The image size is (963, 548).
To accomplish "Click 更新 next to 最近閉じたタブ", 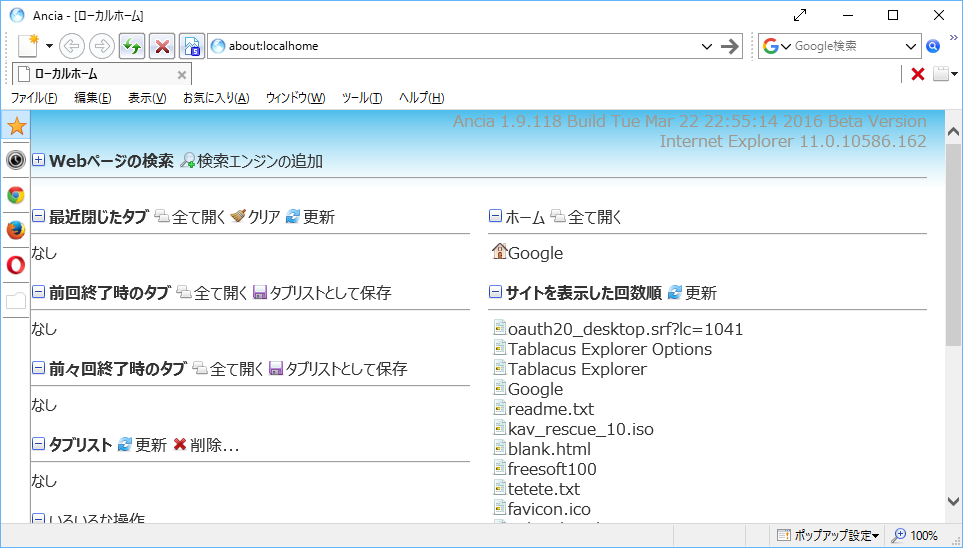I will (319, 217).
